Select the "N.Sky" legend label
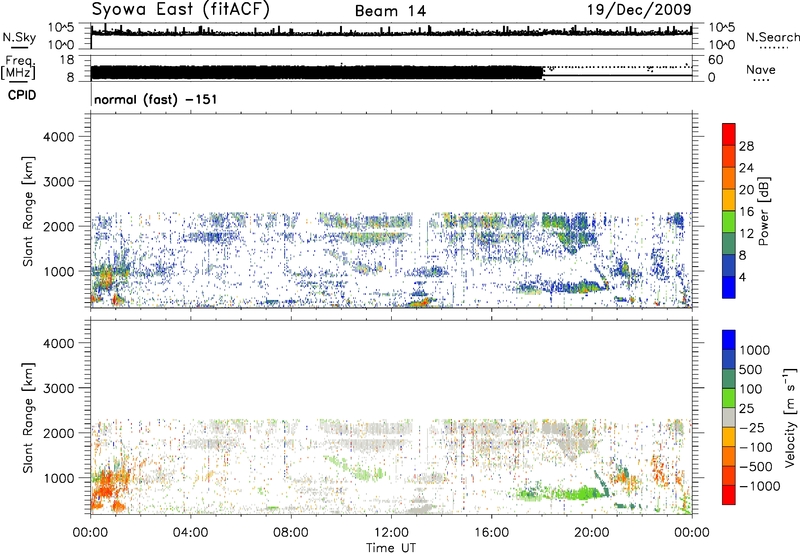Screen dimensions: 800x554 (19, 37)
